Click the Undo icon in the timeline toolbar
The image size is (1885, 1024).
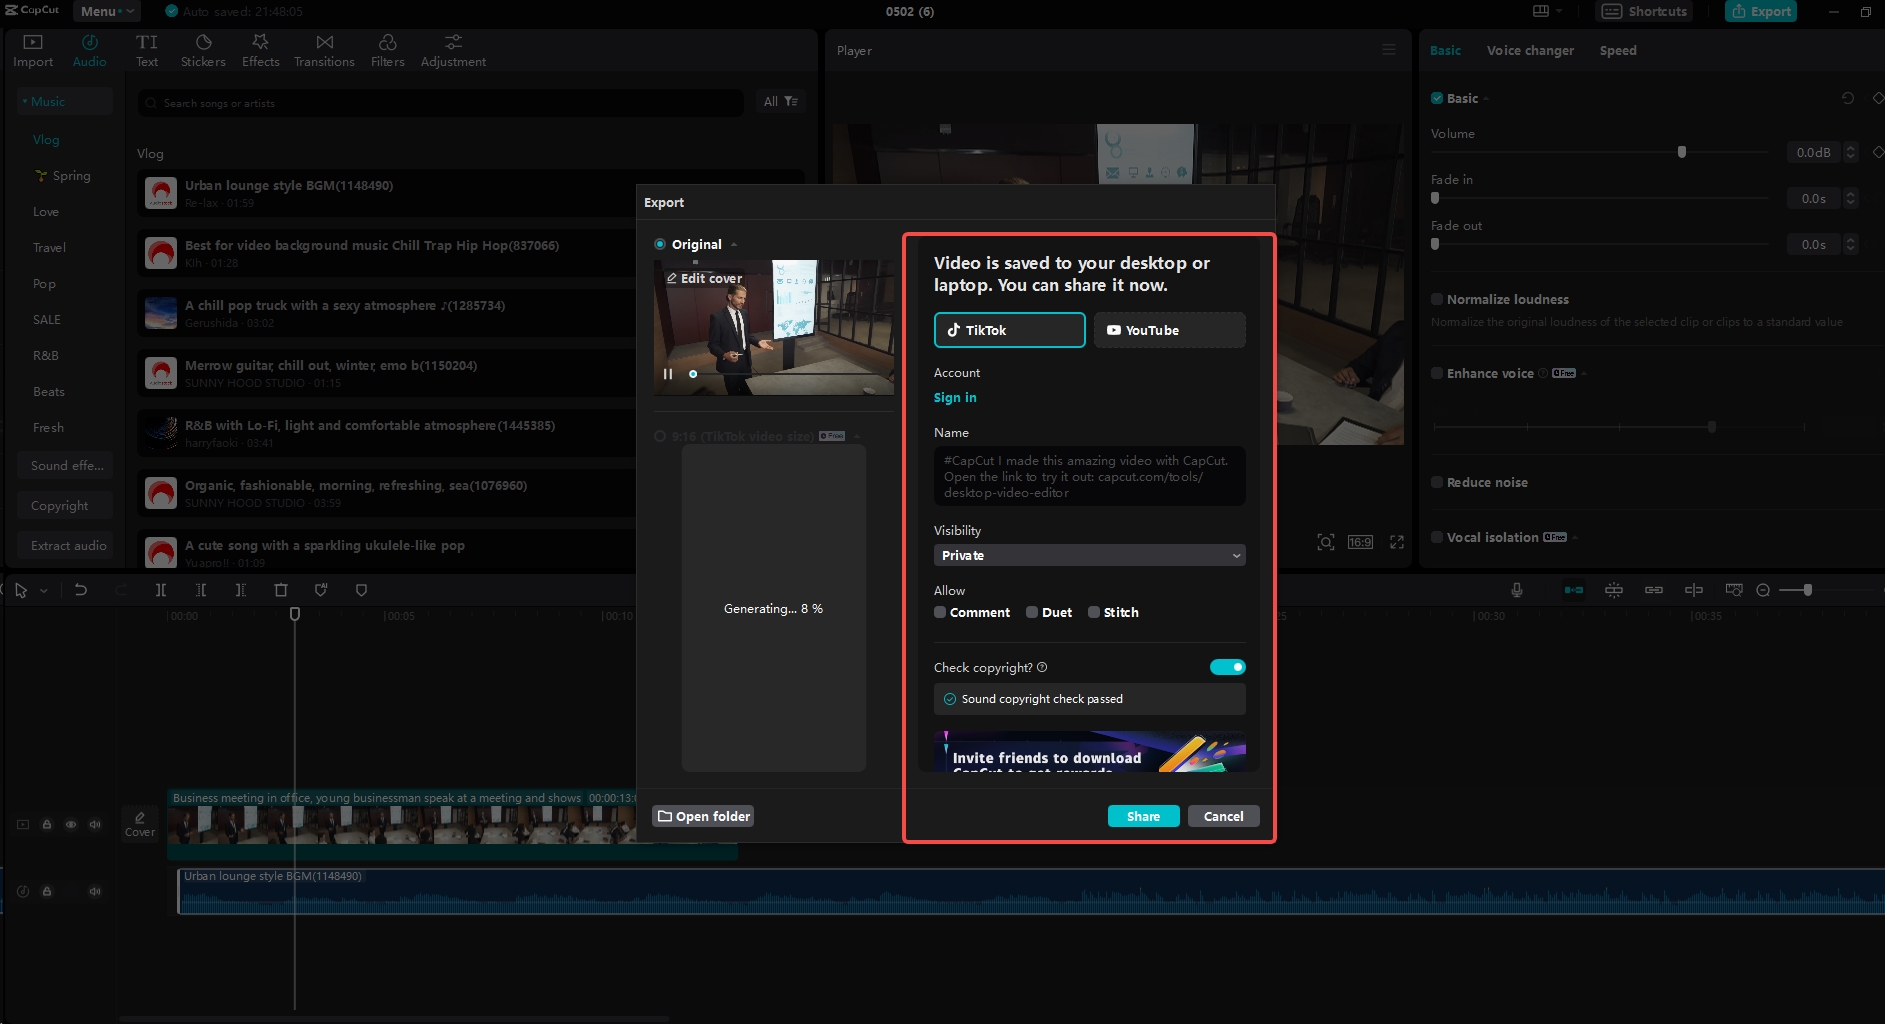(81, 590)
